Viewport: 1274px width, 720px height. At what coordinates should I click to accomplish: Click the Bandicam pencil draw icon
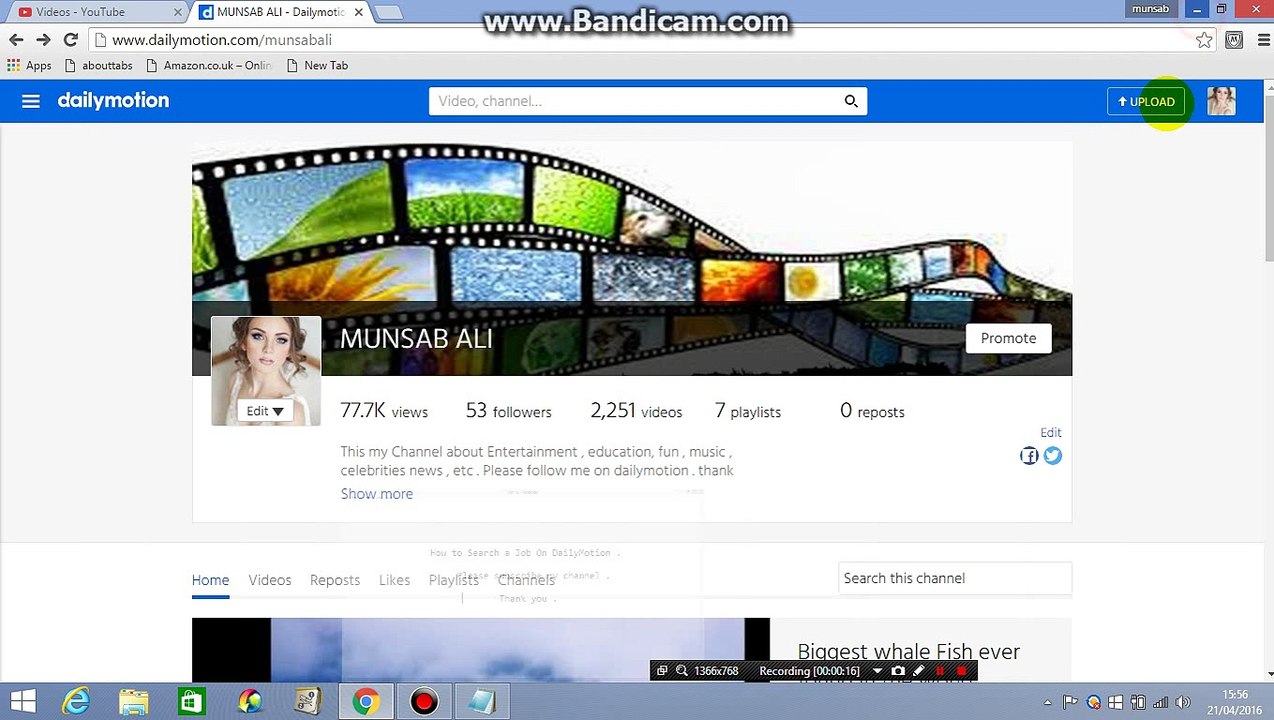(x=919, y=671)
